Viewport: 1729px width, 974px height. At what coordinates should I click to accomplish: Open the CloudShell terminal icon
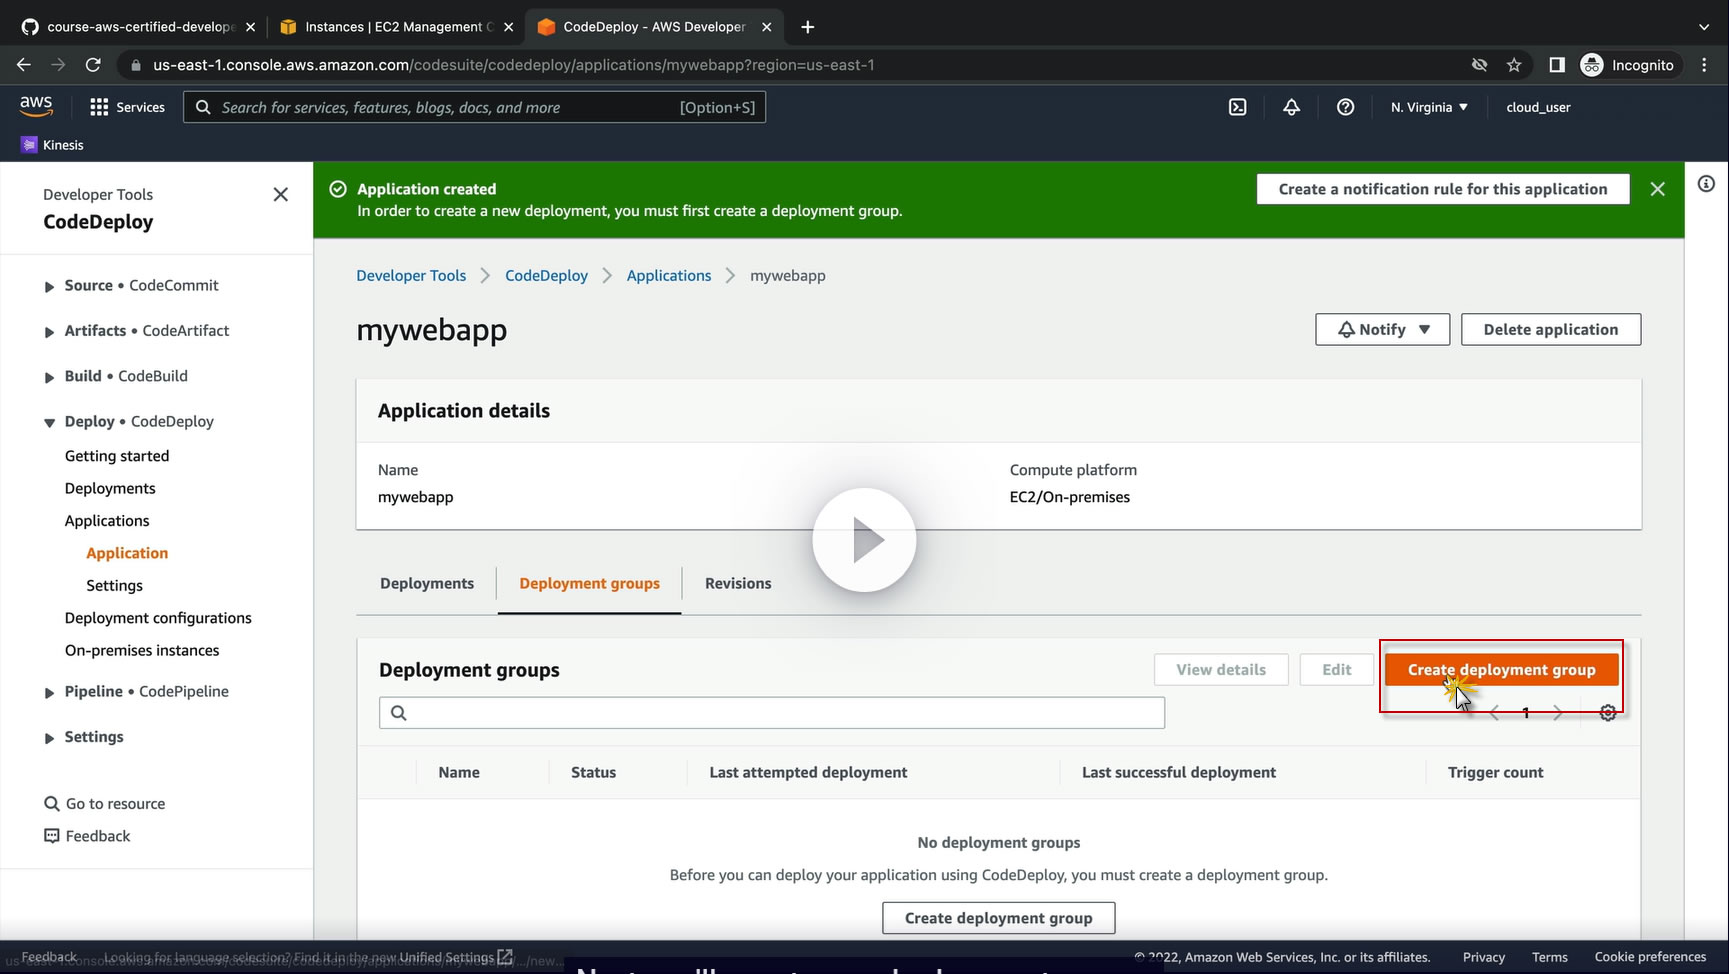(1237, 107)
